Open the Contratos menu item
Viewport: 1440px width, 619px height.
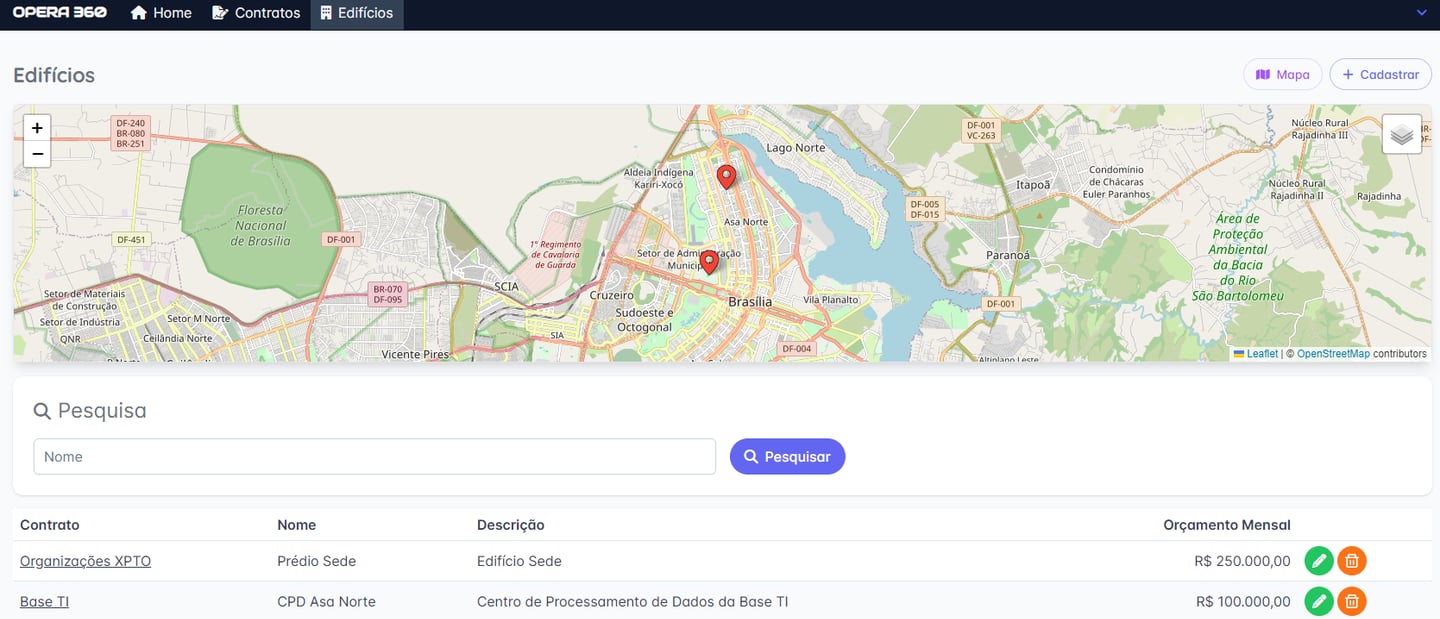[256, 14]
